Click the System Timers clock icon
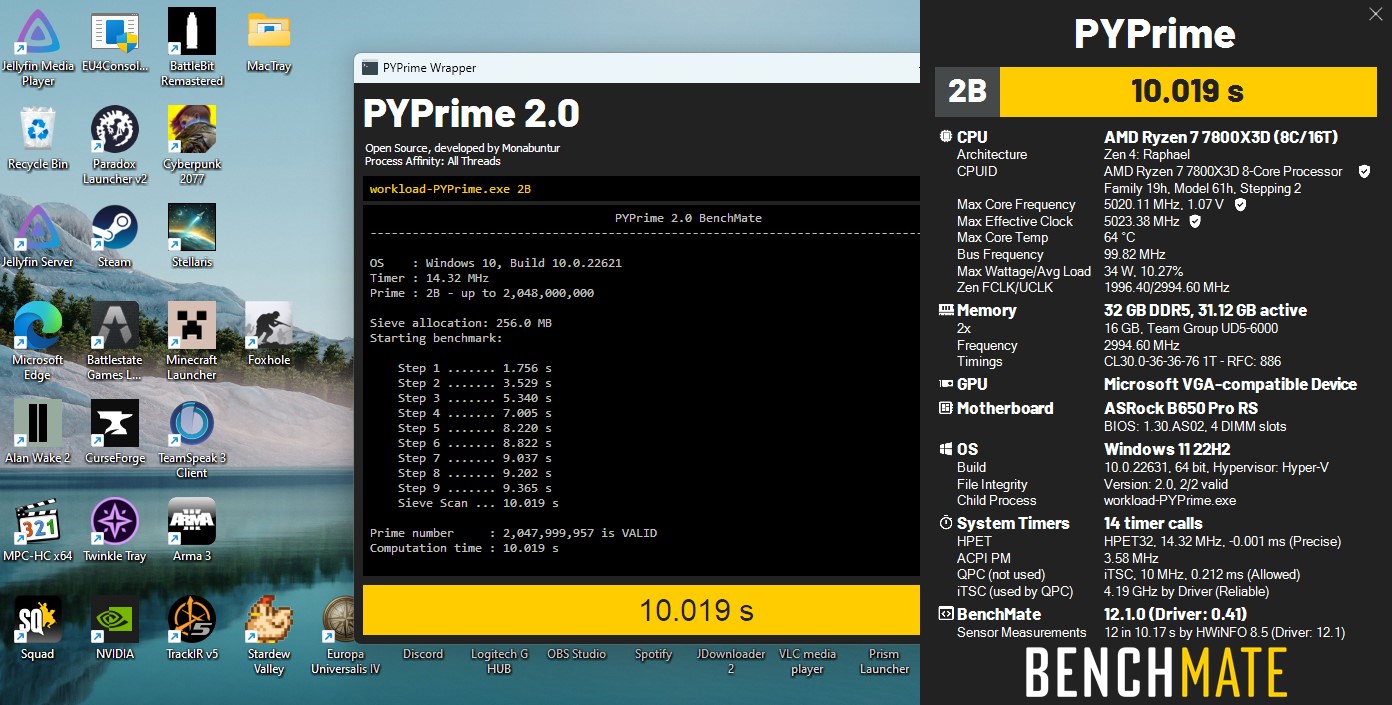The image size is (1392, 705). click(945, 523)
